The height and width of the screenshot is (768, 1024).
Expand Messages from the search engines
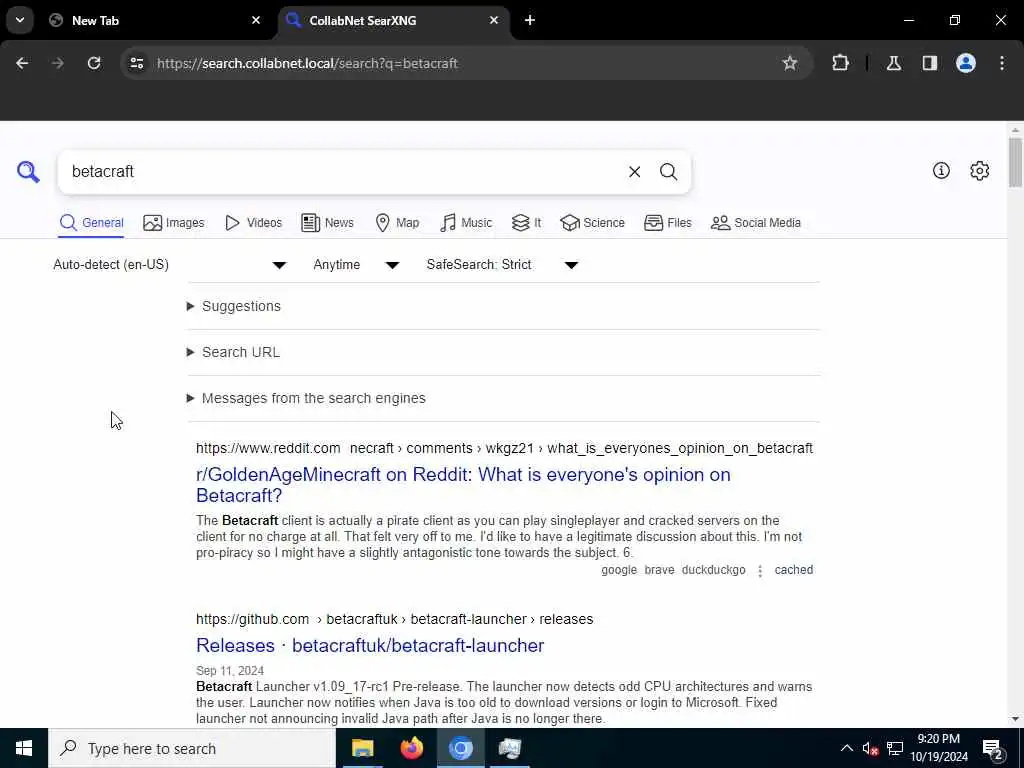[x=306, y=398]
